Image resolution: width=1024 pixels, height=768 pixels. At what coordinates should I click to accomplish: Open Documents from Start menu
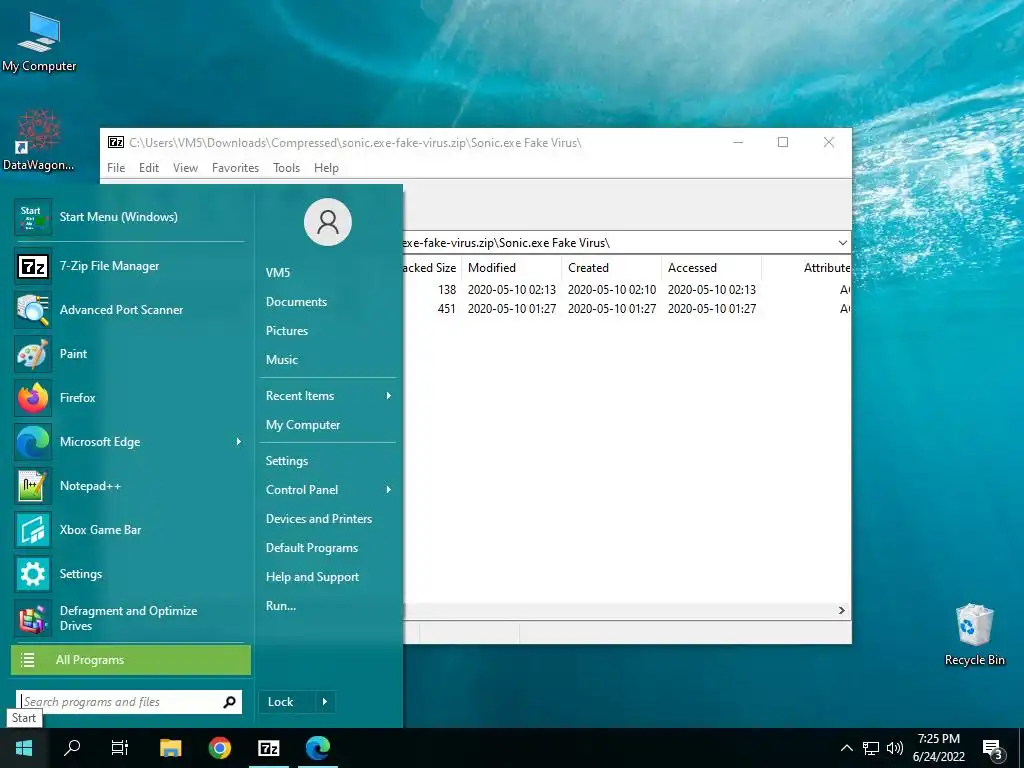point(296,302)
